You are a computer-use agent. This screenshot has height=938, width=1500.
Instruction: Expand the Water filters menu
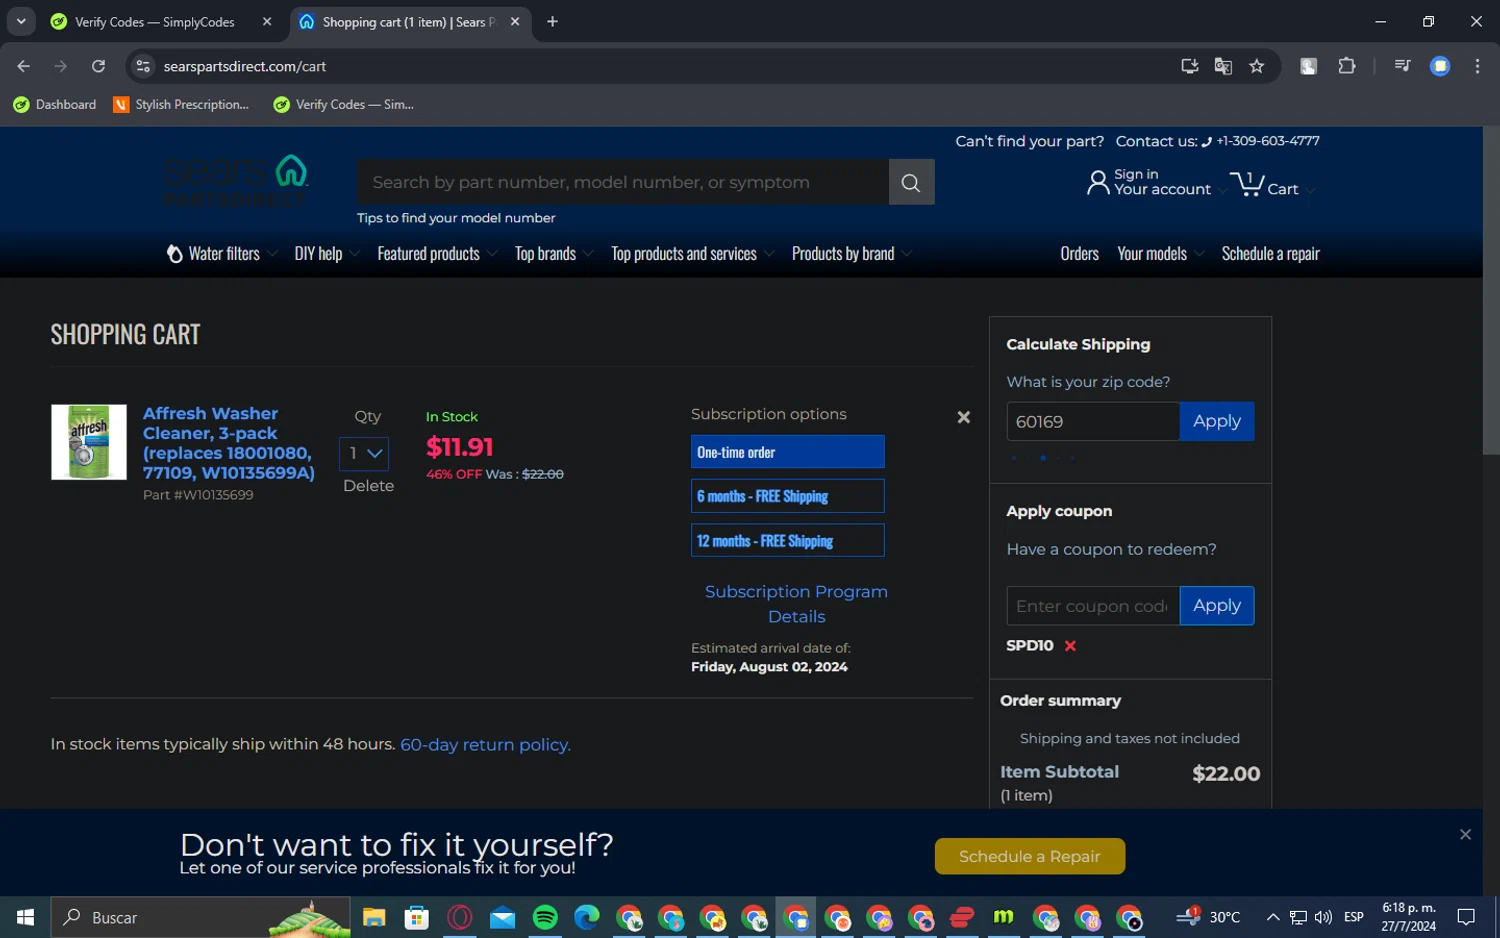click(x=221, y=254)
